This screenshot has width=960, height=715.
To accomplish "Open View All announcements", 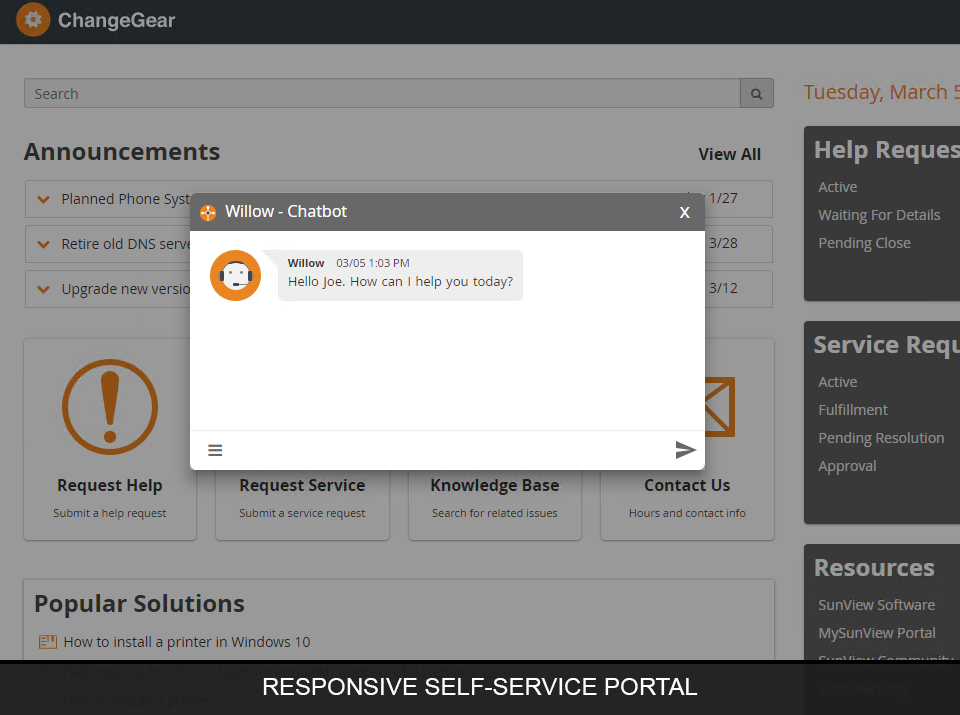I will 729,154.
